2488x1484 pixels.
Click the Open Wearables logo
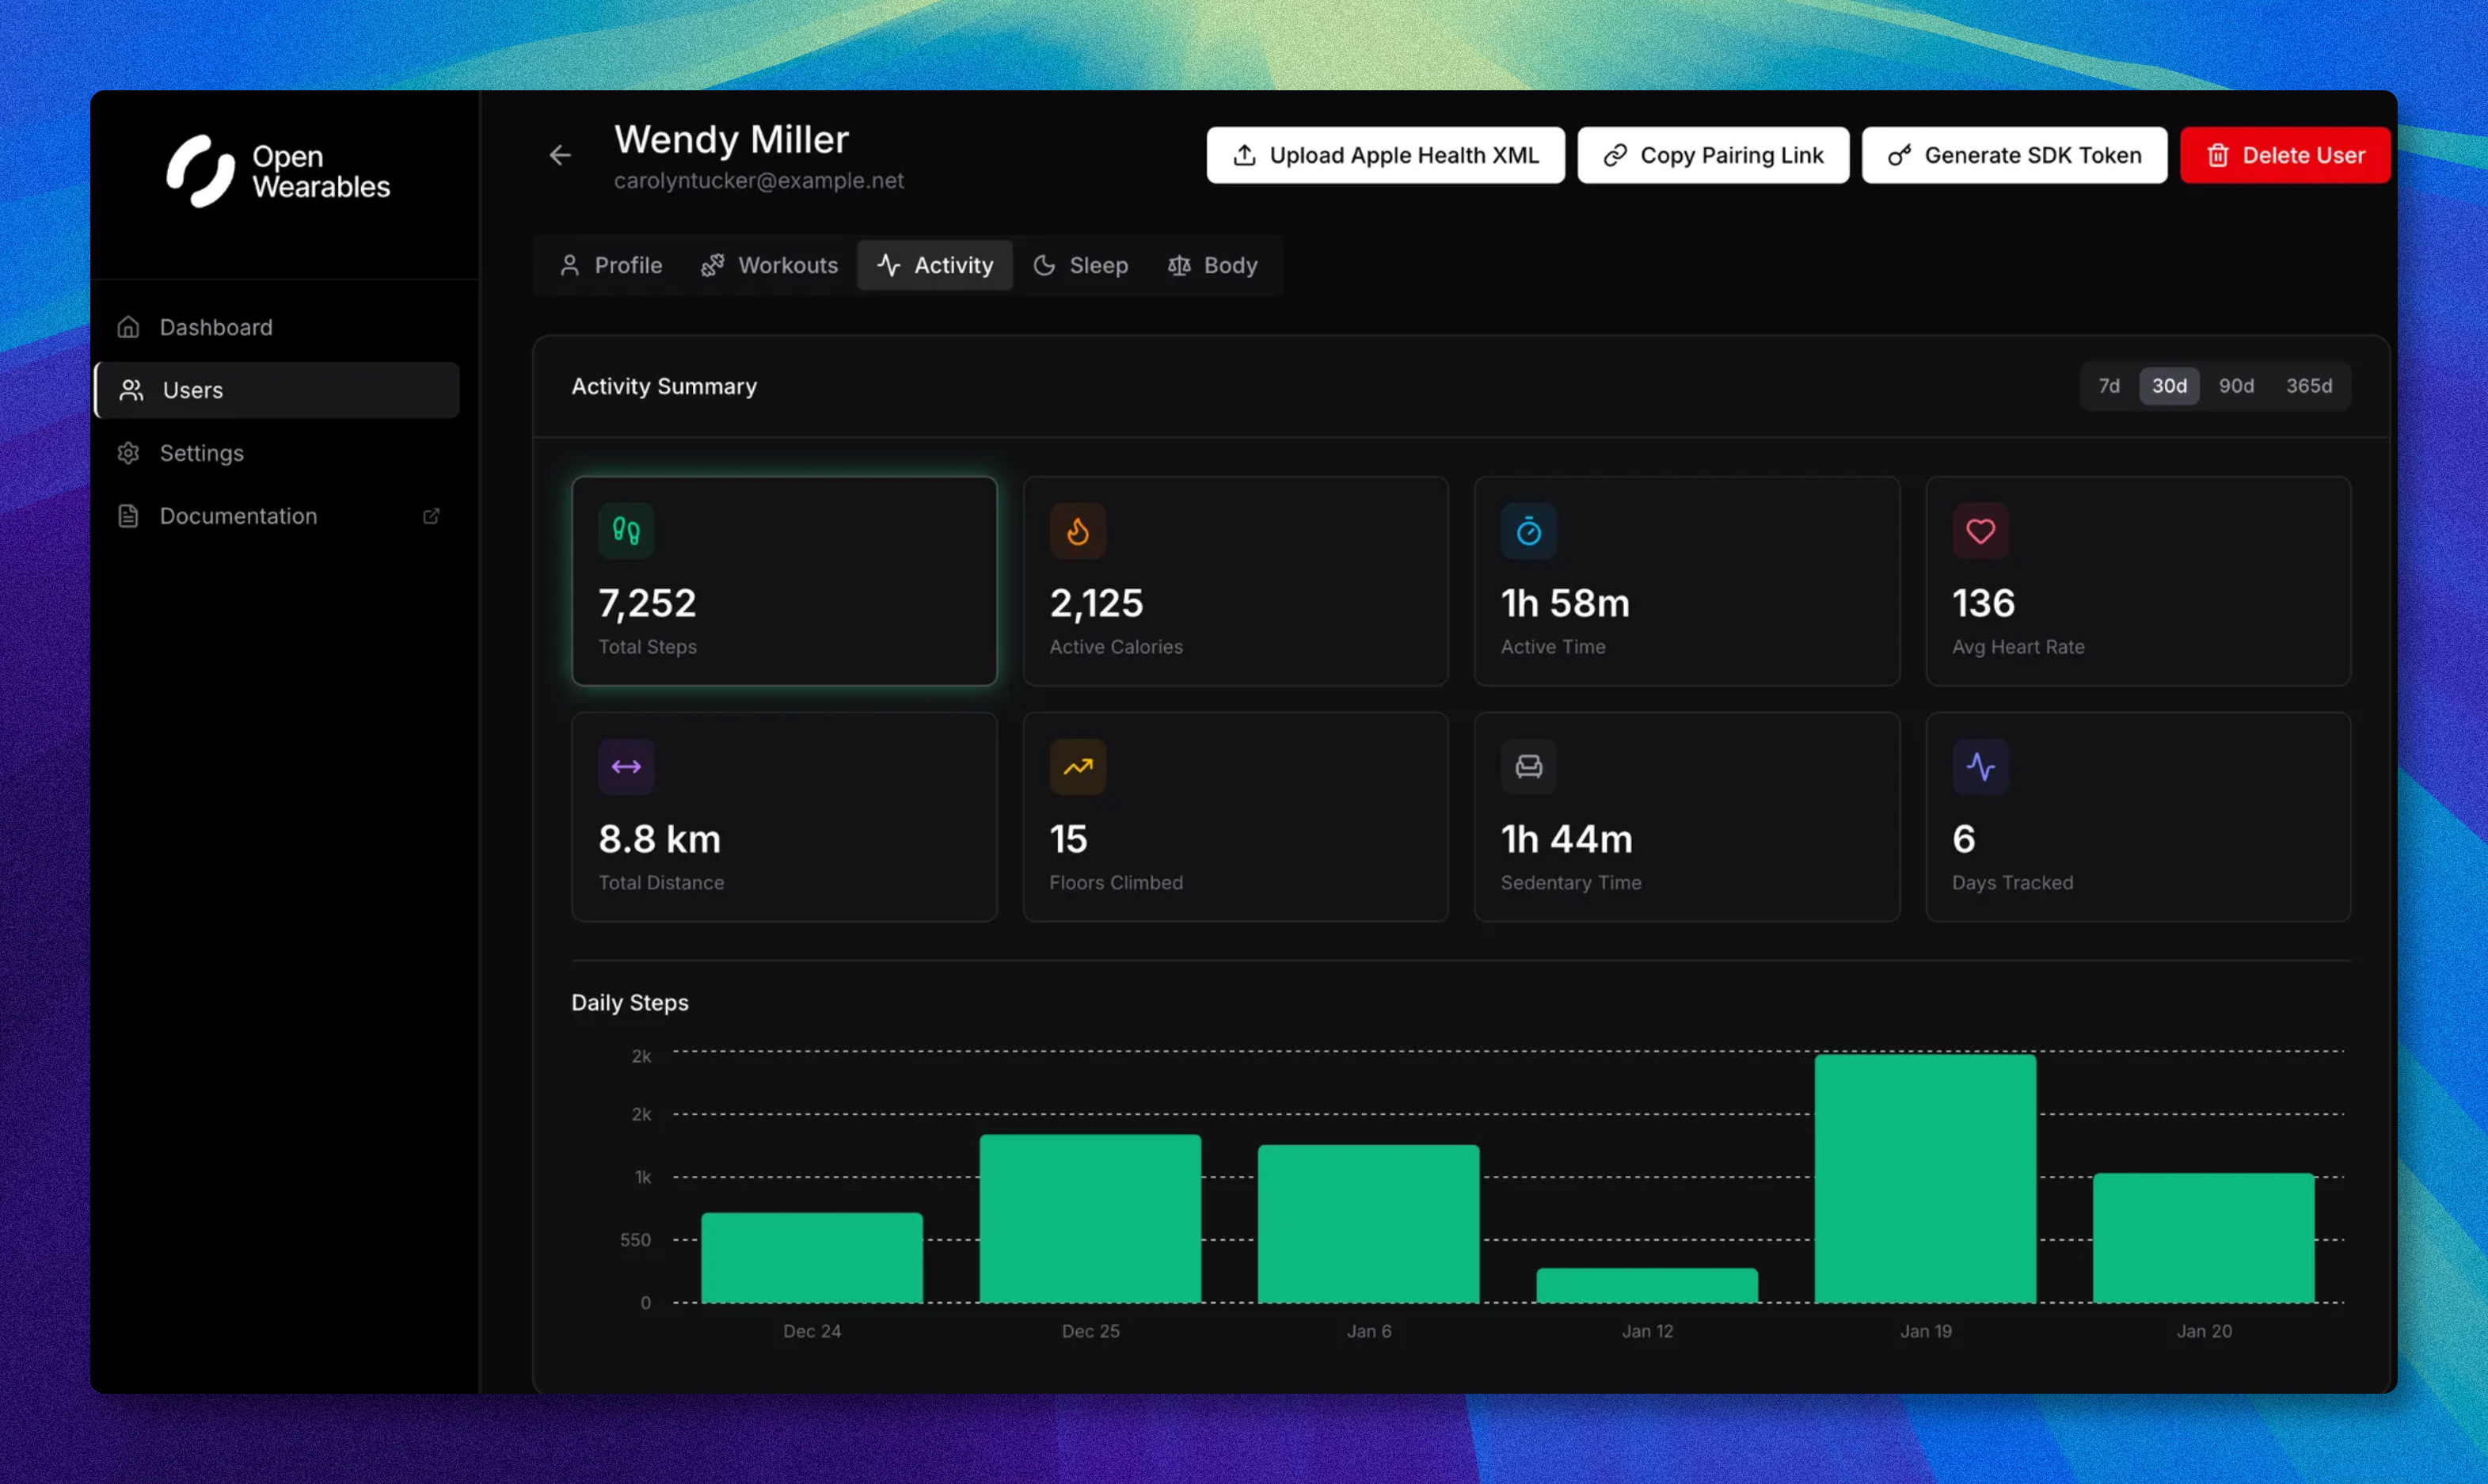pyautogui.click(x=278, y=171)
